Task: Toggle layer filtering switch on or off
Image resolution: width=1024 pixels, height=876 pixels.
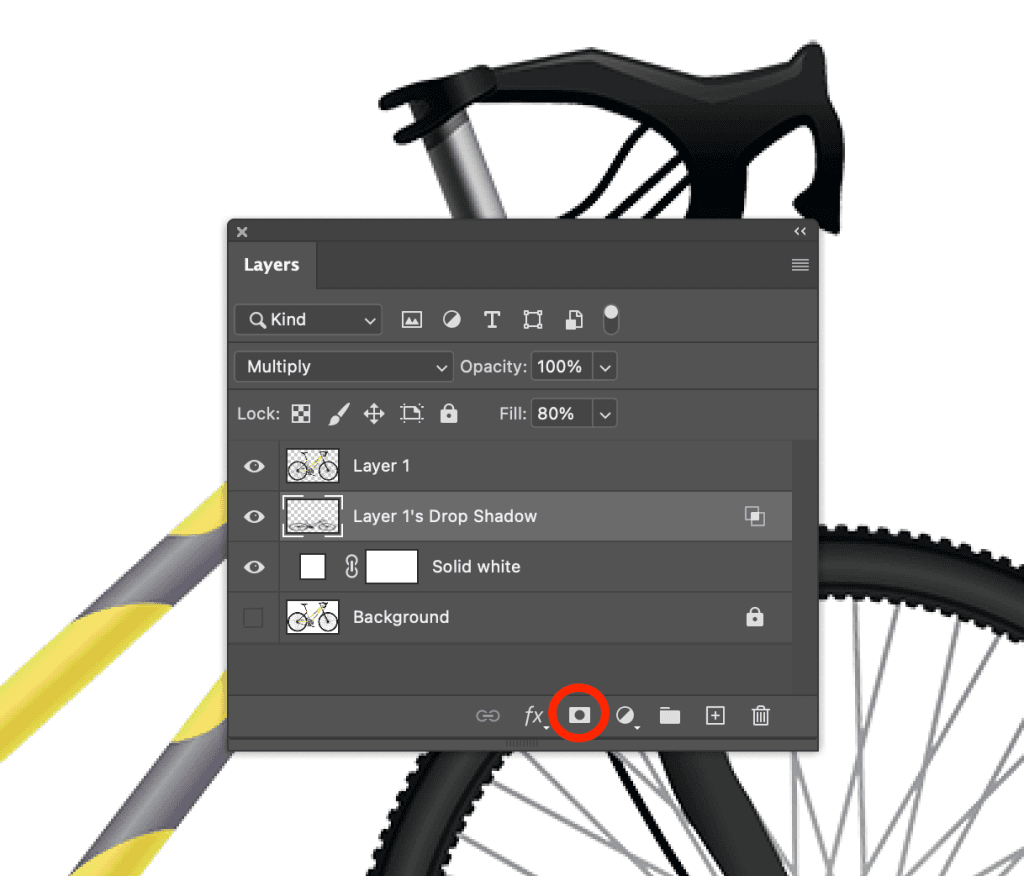Action: [x=611, y=319]
